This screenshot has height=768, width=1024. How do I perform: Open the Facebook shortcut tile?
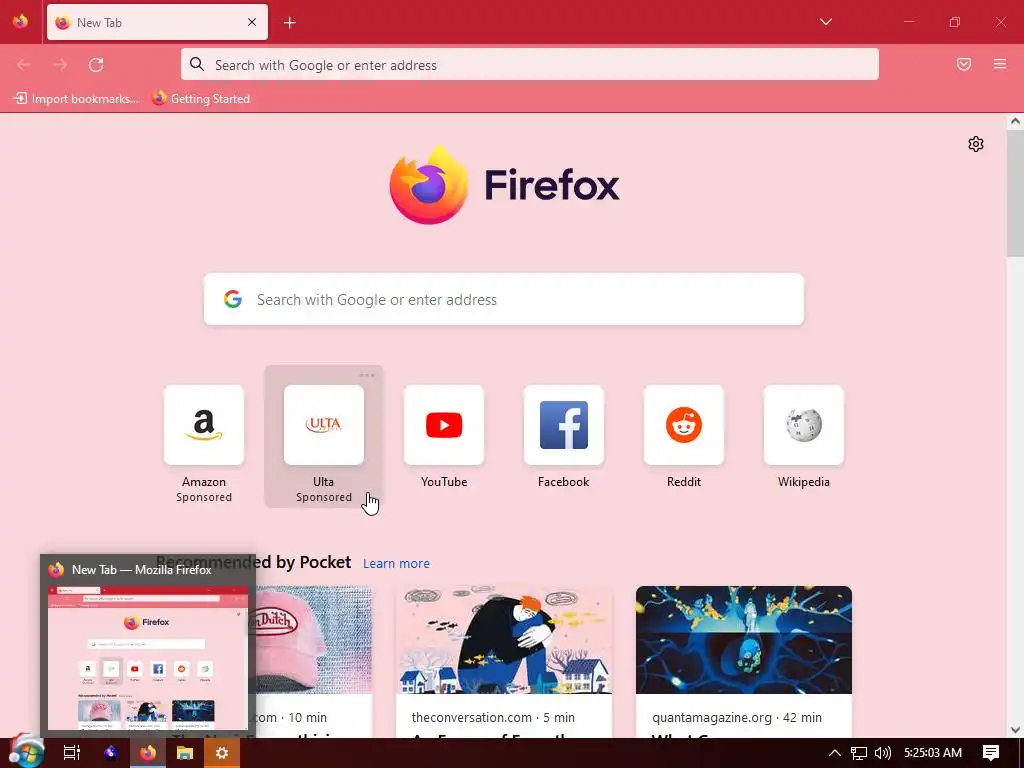[x=564, y=425]
